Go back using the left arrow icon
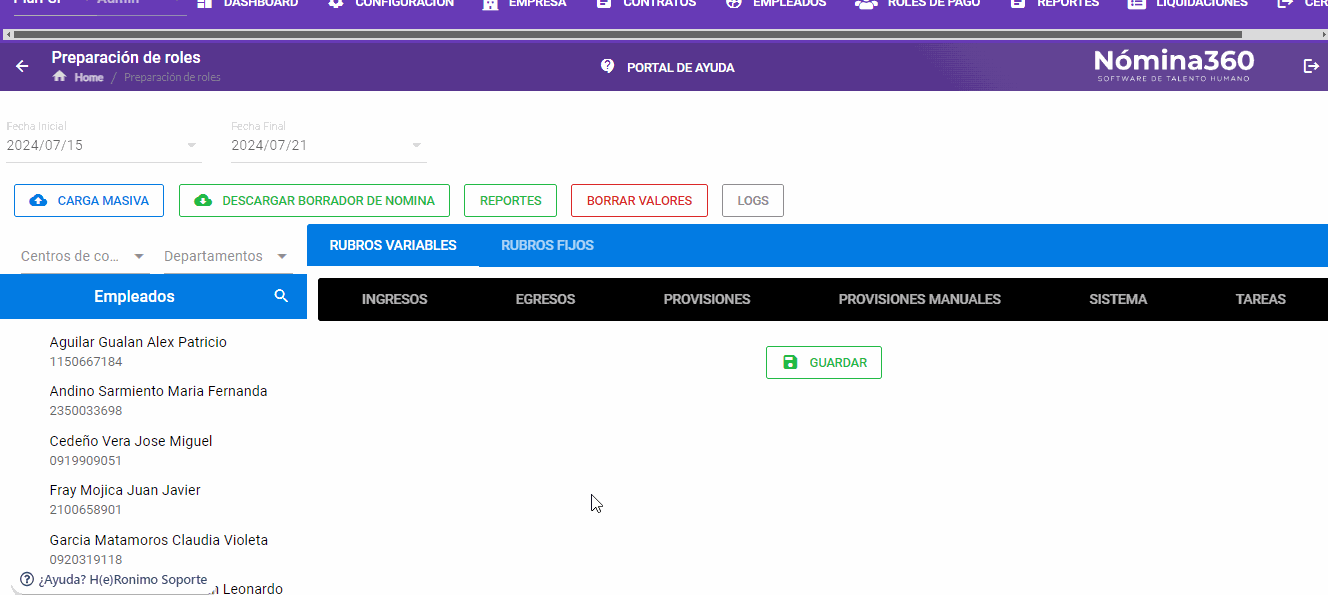The height and width of the screenshot is (595, 1328). click(x=22, y=66)
